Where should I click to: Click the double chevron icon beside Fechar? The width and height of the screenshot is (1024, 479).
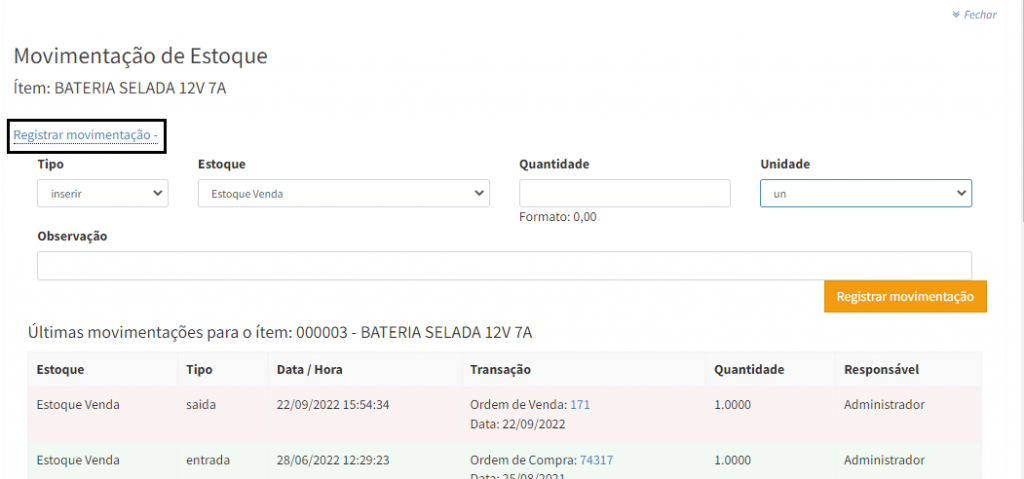956,15
